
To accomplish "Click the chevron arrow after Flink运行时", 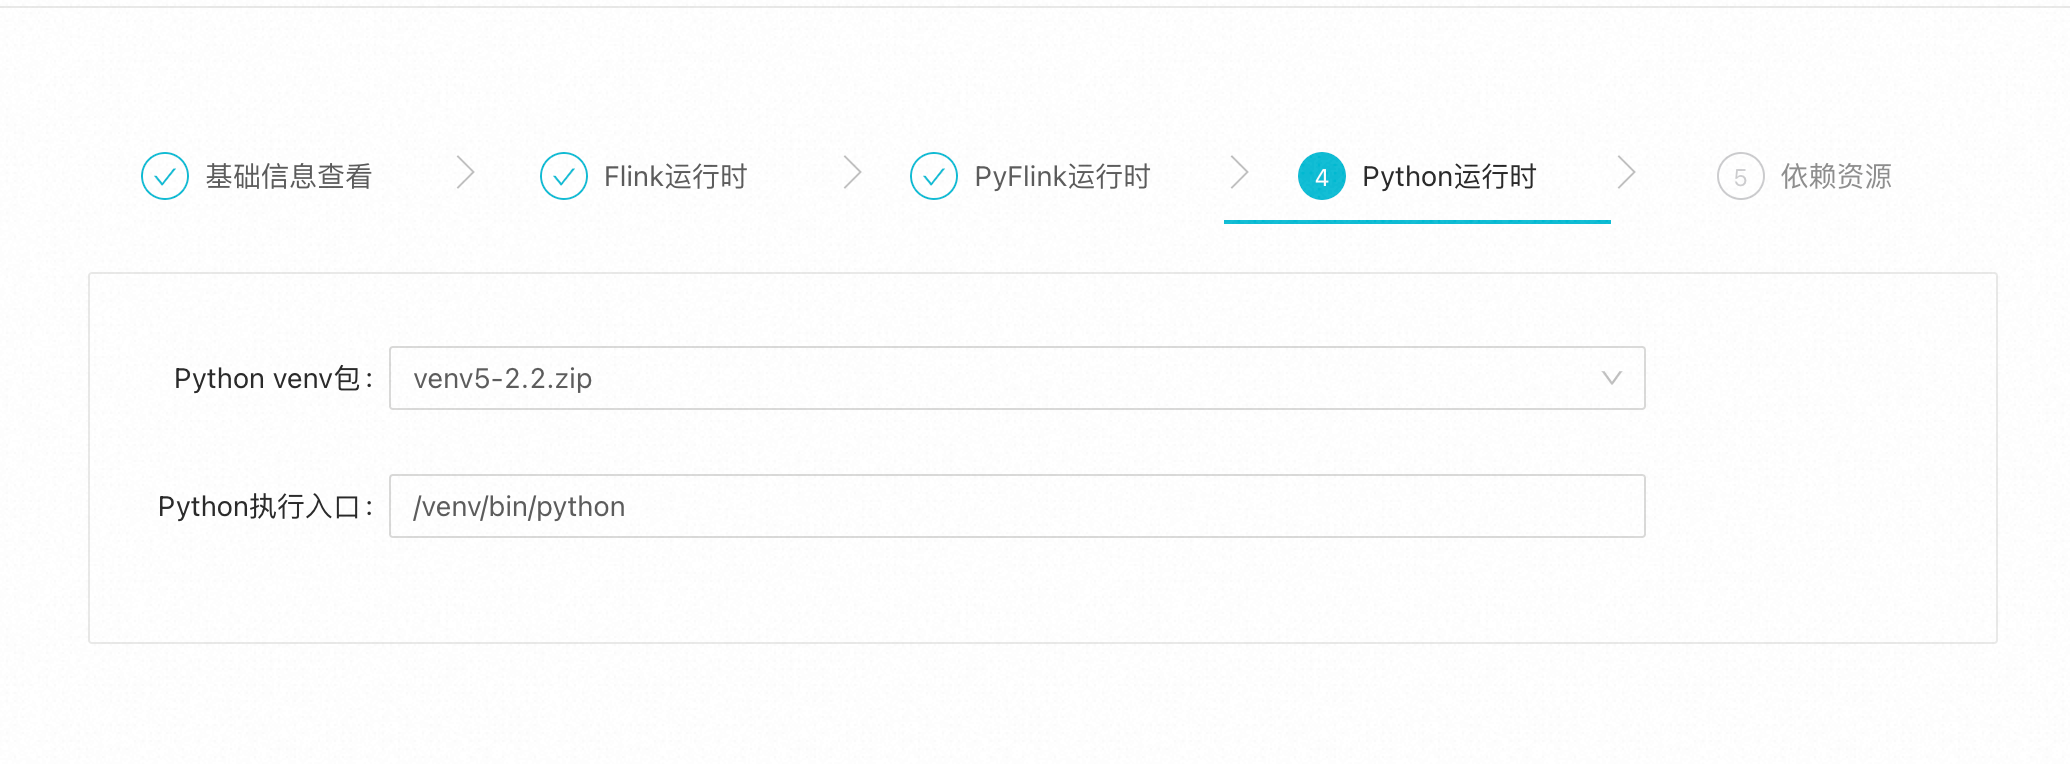I will [852, 173].
